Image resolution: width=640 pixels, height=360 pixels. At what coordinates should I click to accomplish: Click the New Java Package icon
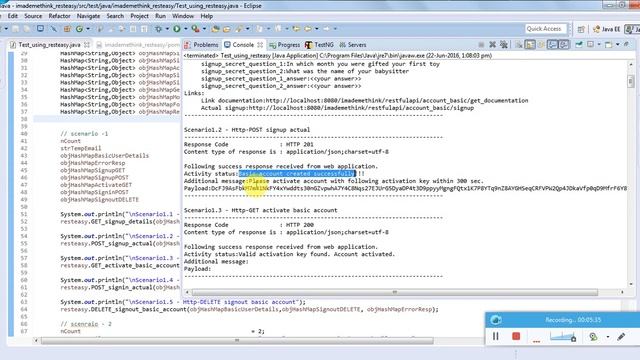pos(67,29)
